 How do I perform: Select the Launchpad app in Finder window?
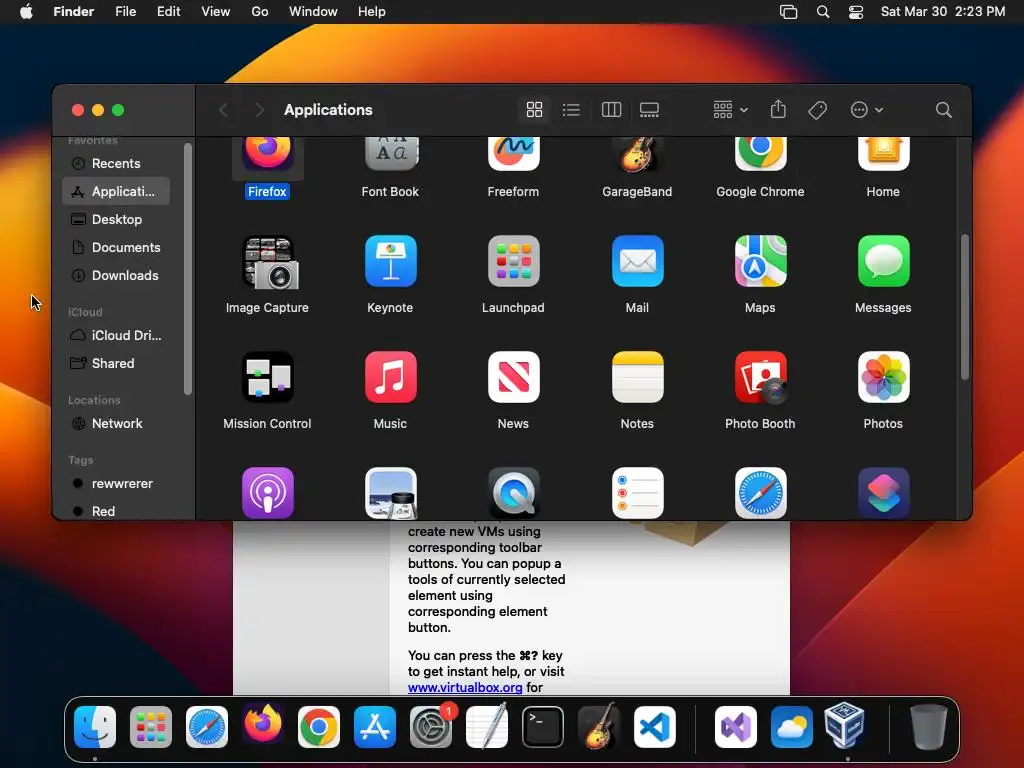point(513,261)
